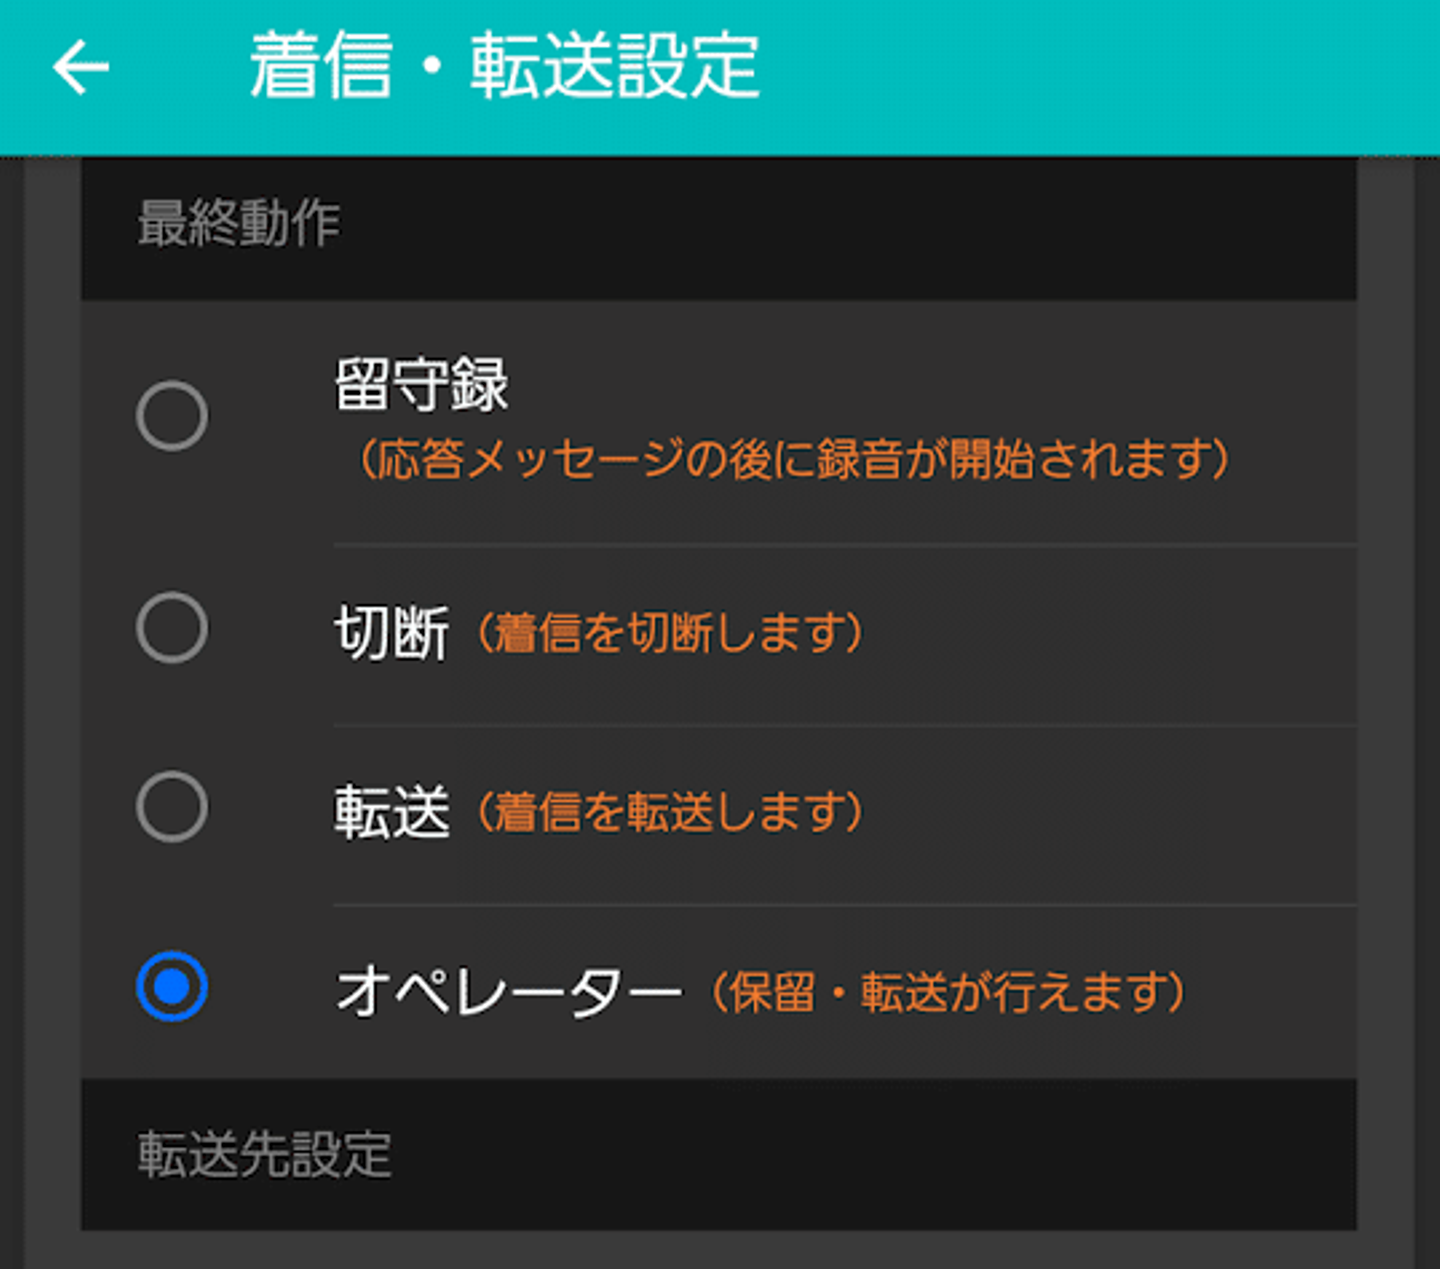1440x1269 pixels.
Task: Select the 留守録 radio button
Action: point(172,415)
